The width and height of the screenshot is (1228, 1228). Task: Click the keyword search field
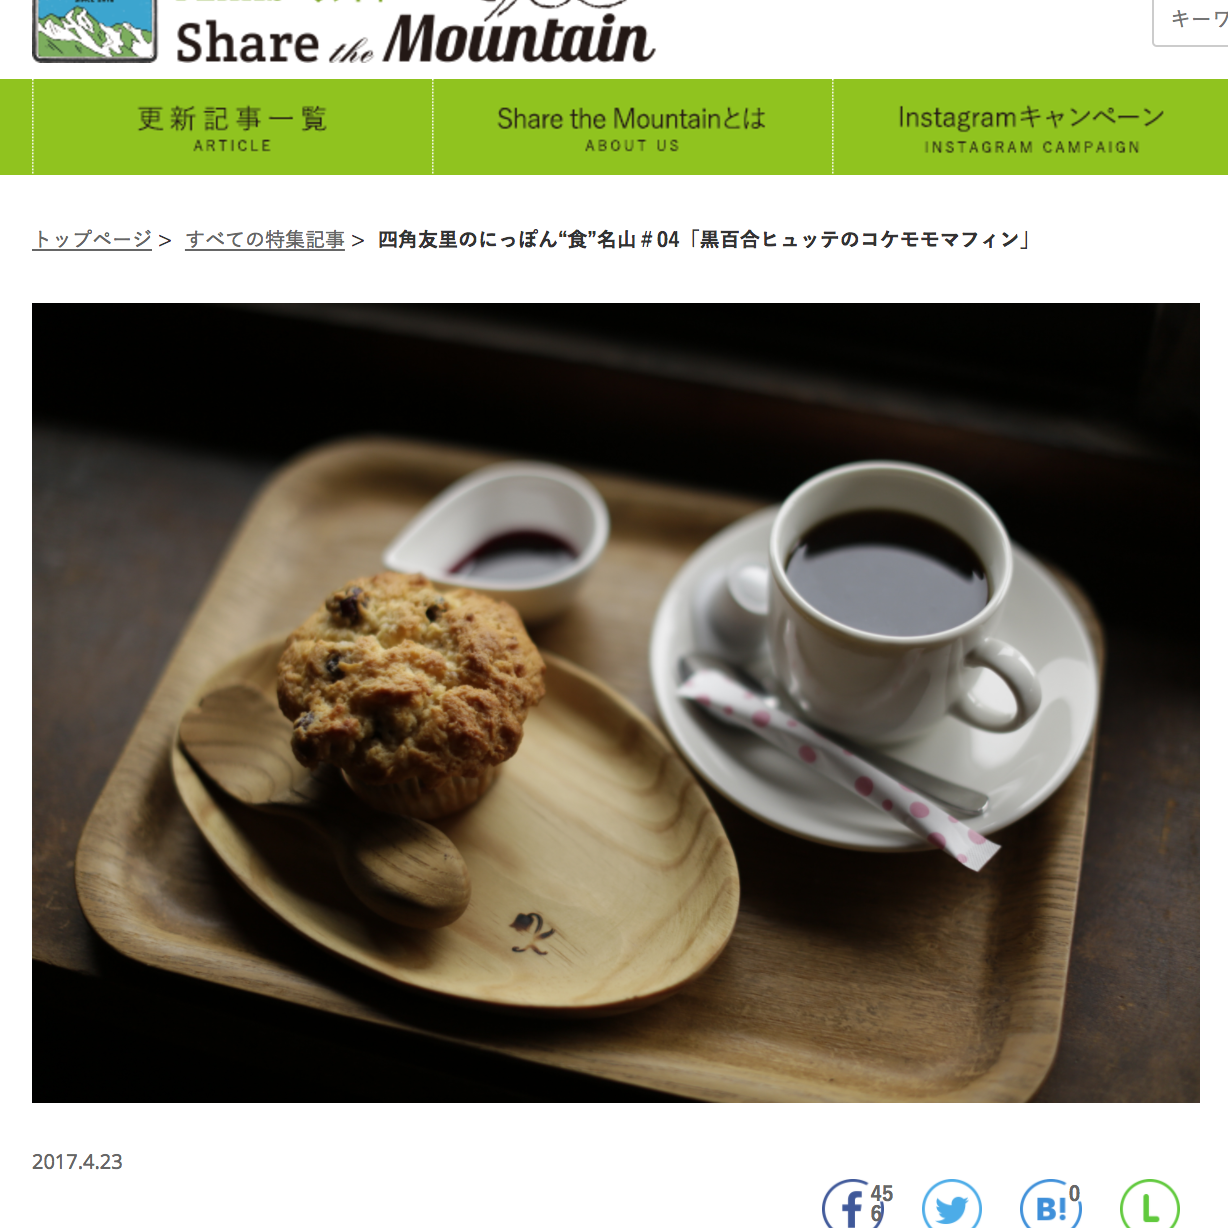[x=1191, y=20]
